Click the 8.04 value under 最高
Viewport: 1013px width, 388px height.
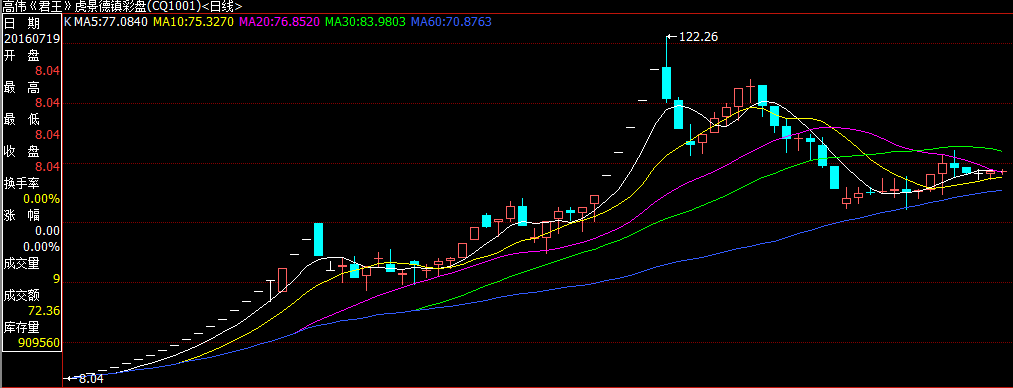pos(48,103)
